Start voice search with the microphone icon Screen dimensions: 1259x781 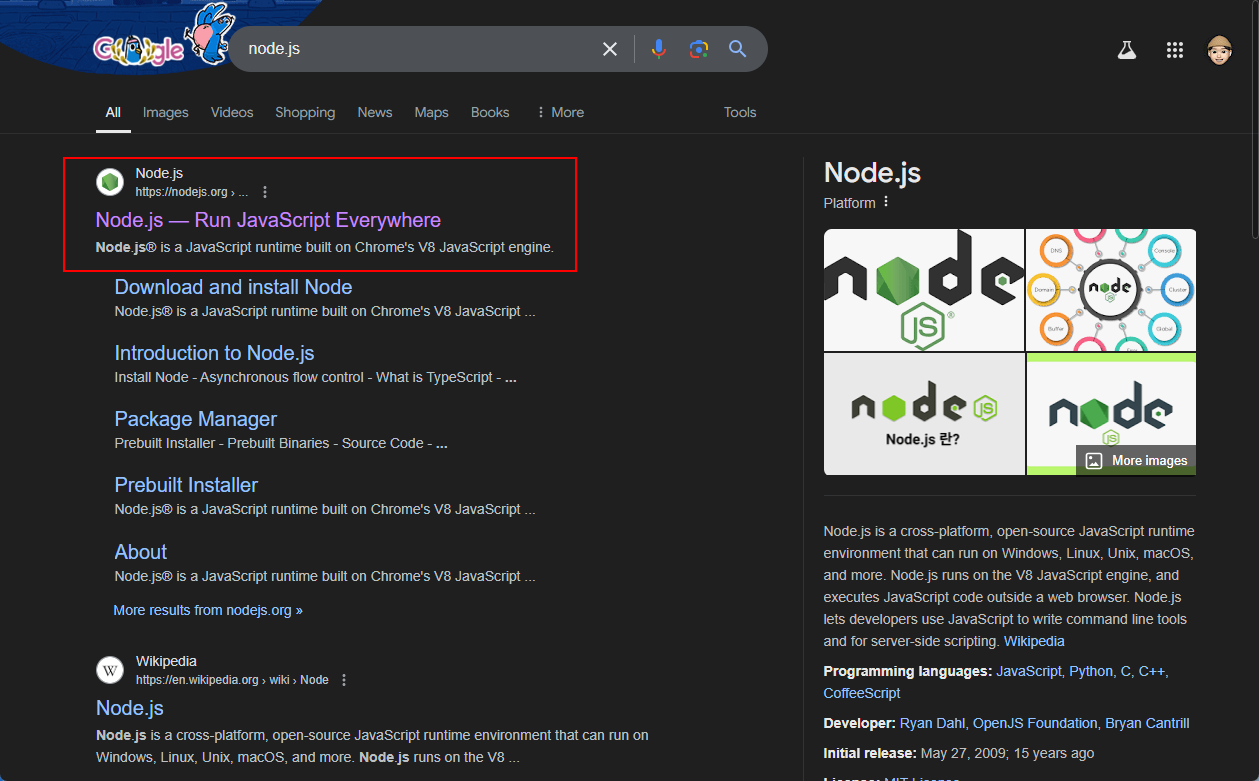[658, 49]
